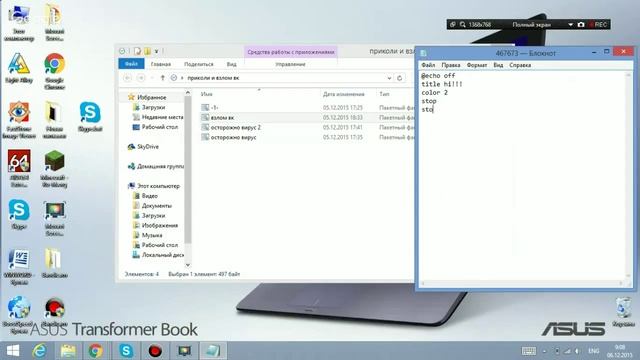Click the navigation pane scroll down arrow
Image resolution: width=640 pixels, height=360 pixels.
[188, 265]
